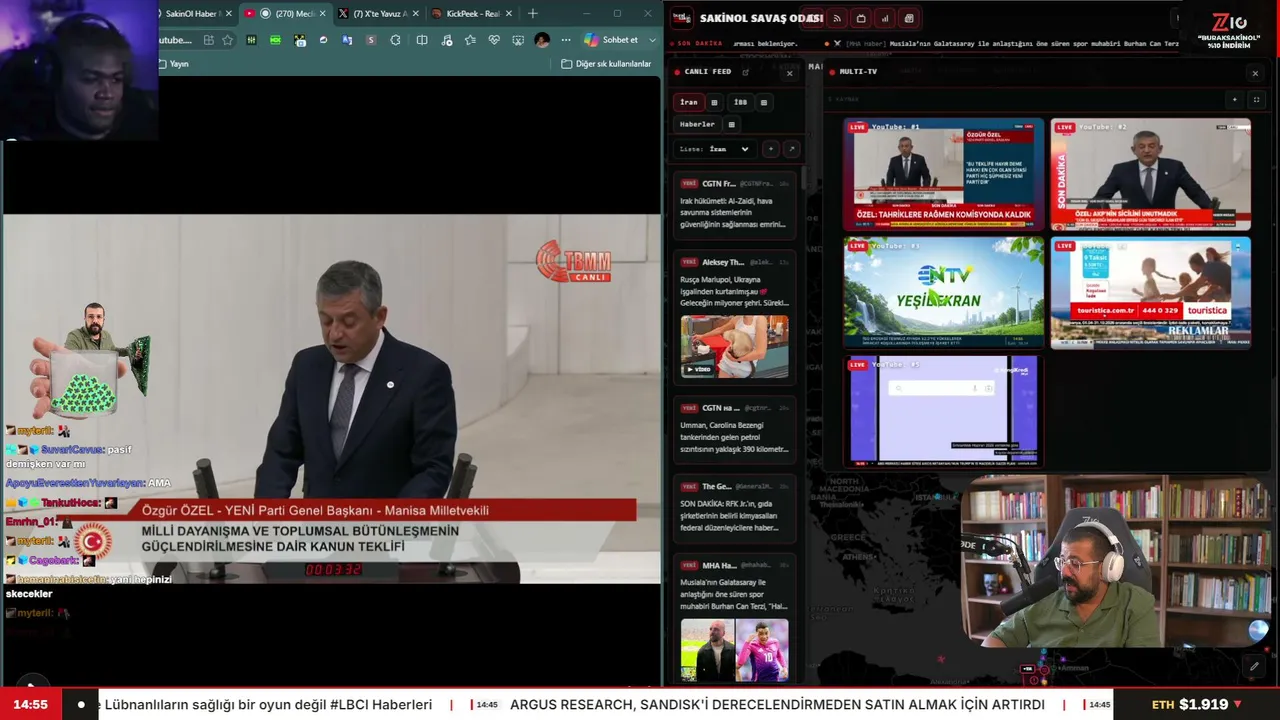Play the video in Aleksey's post
The height and width of the screenshot is (720, 1280).
point(735,347)
